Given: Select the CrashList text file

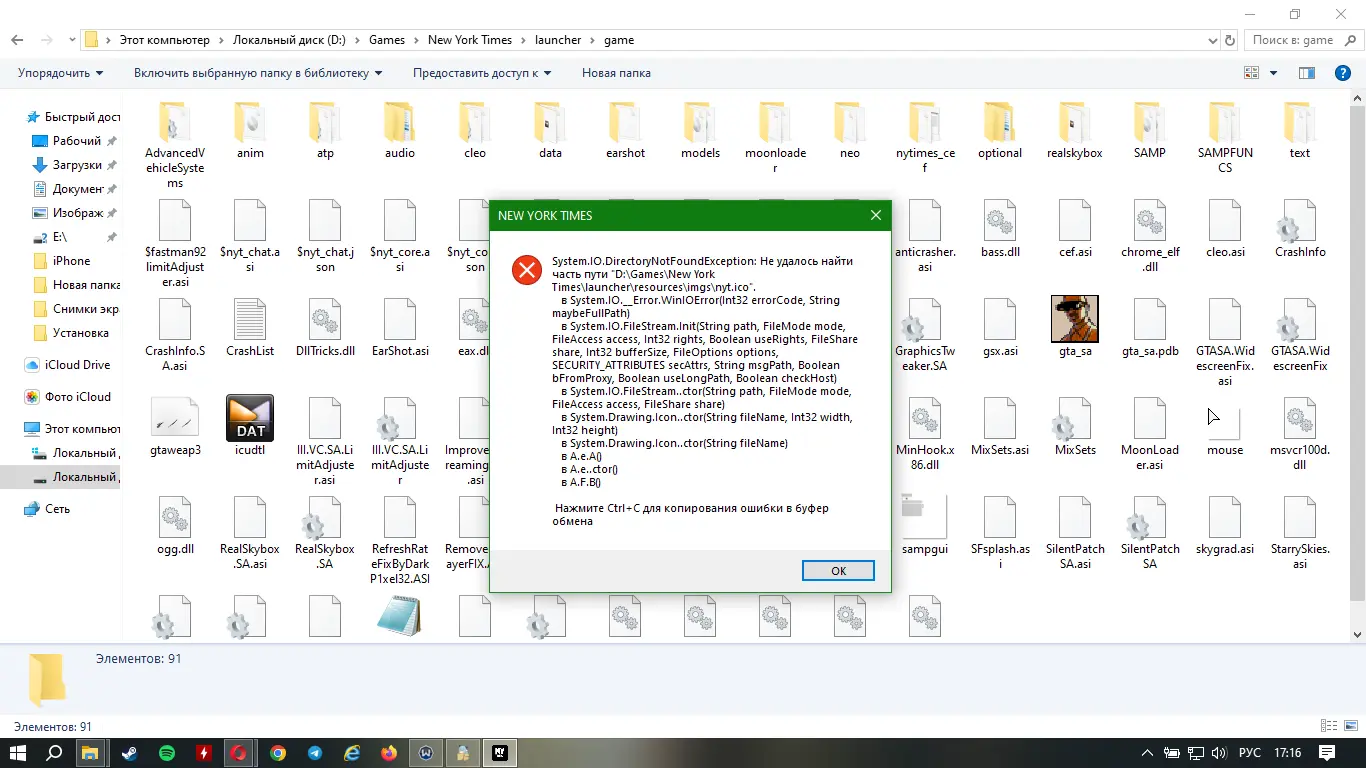Looking at the screenshot, I should [250, 320].
